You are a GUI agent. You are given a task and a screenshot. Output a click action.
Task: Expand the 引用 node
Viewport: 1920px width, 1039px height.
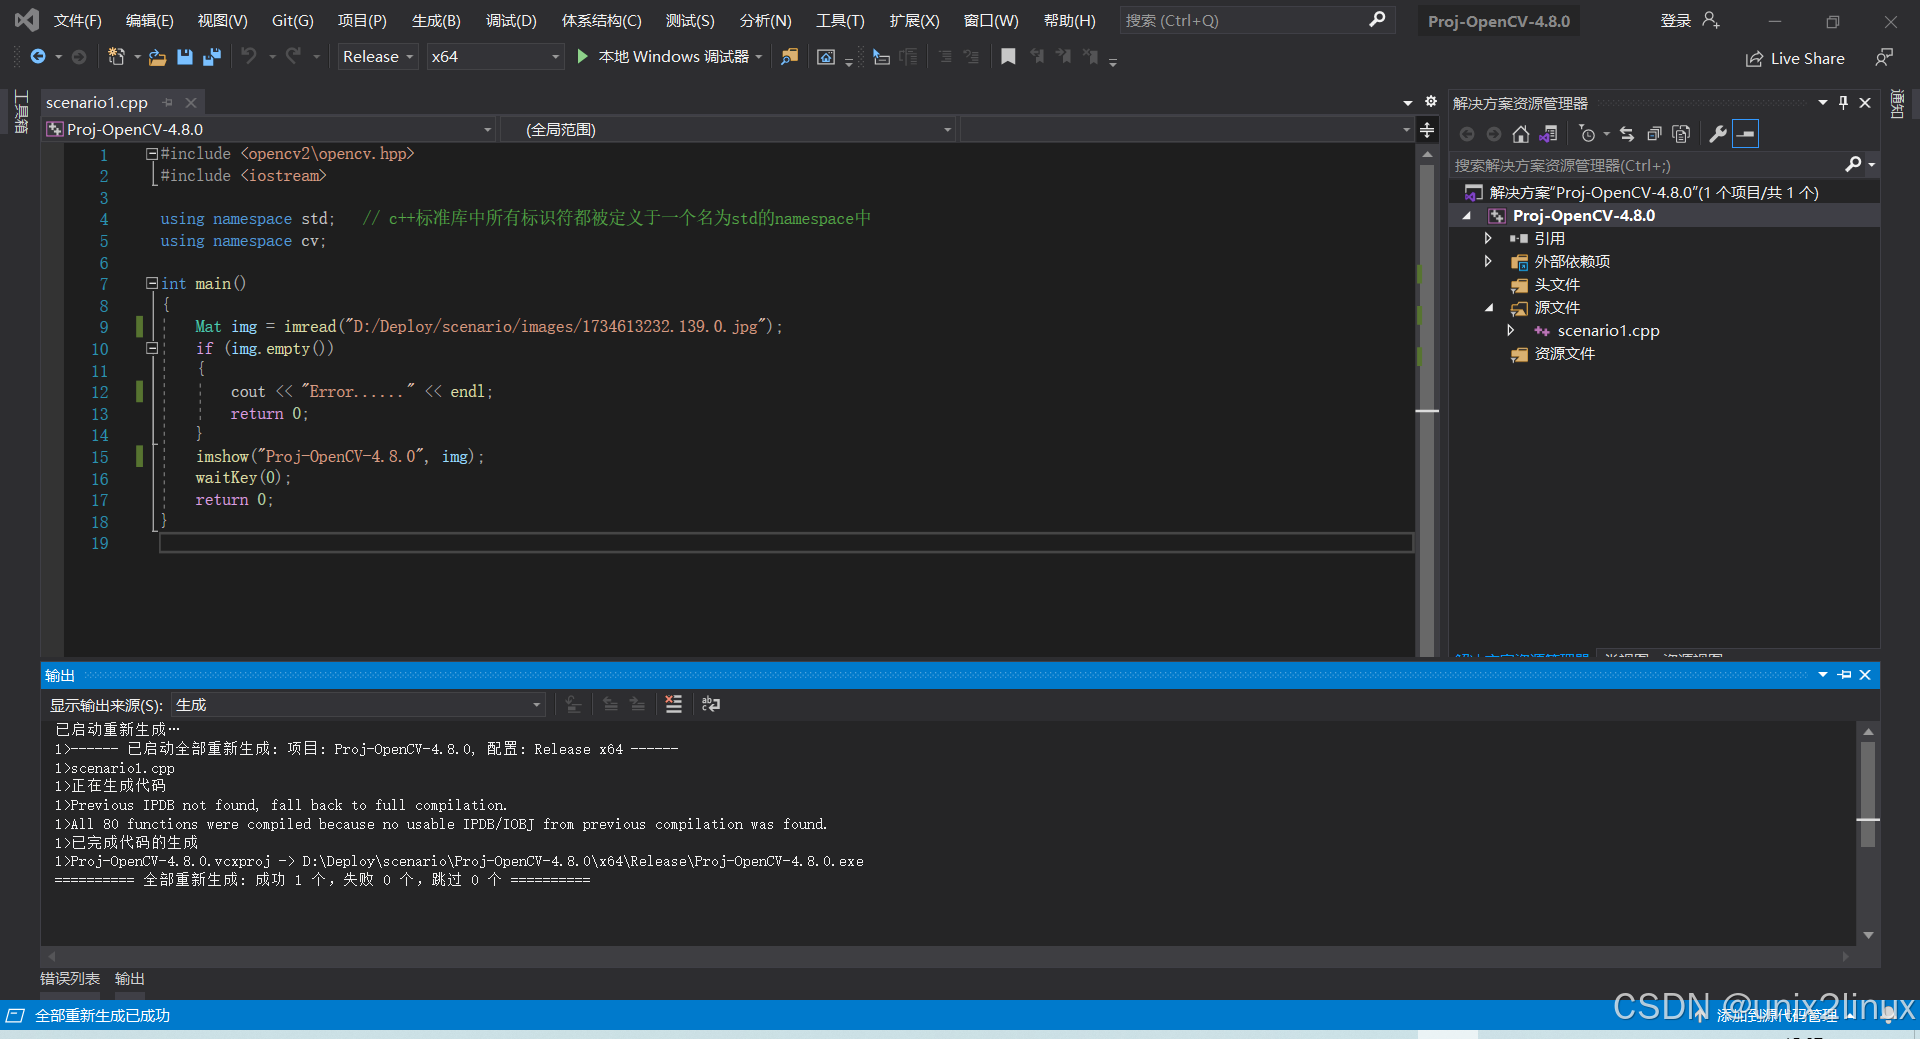click(1488, 238)
